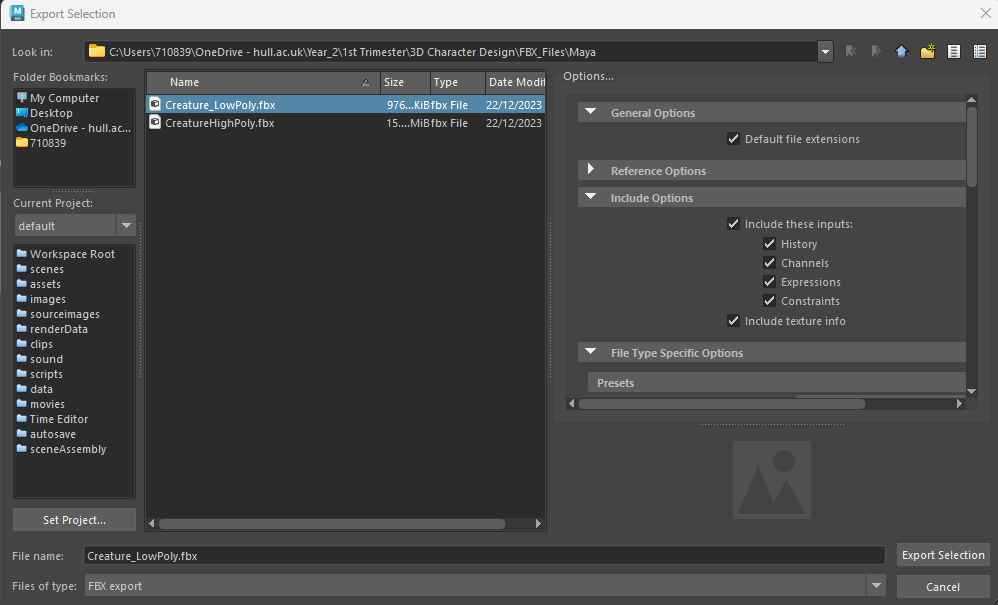Click the go up one folder arrow

click(x=901, y=52)
